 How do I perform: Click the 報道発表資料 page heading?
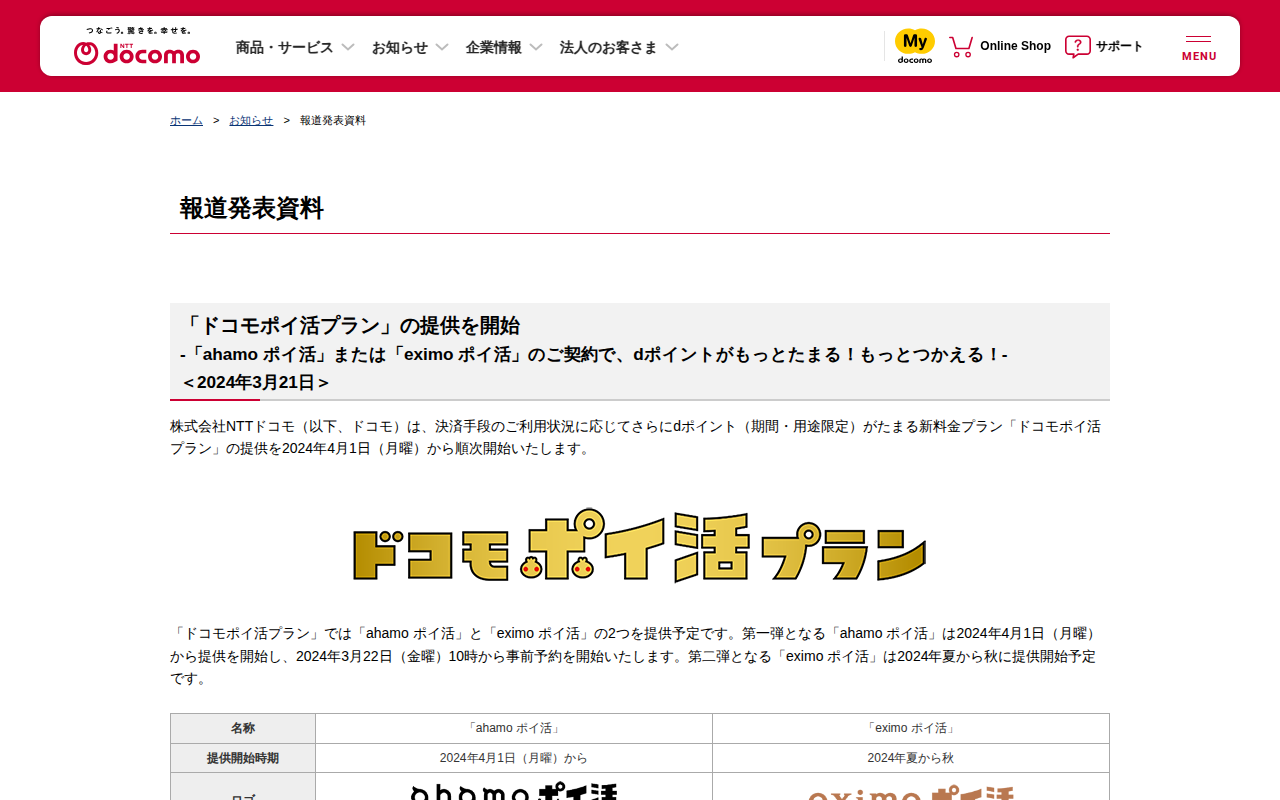pos(252,208)
